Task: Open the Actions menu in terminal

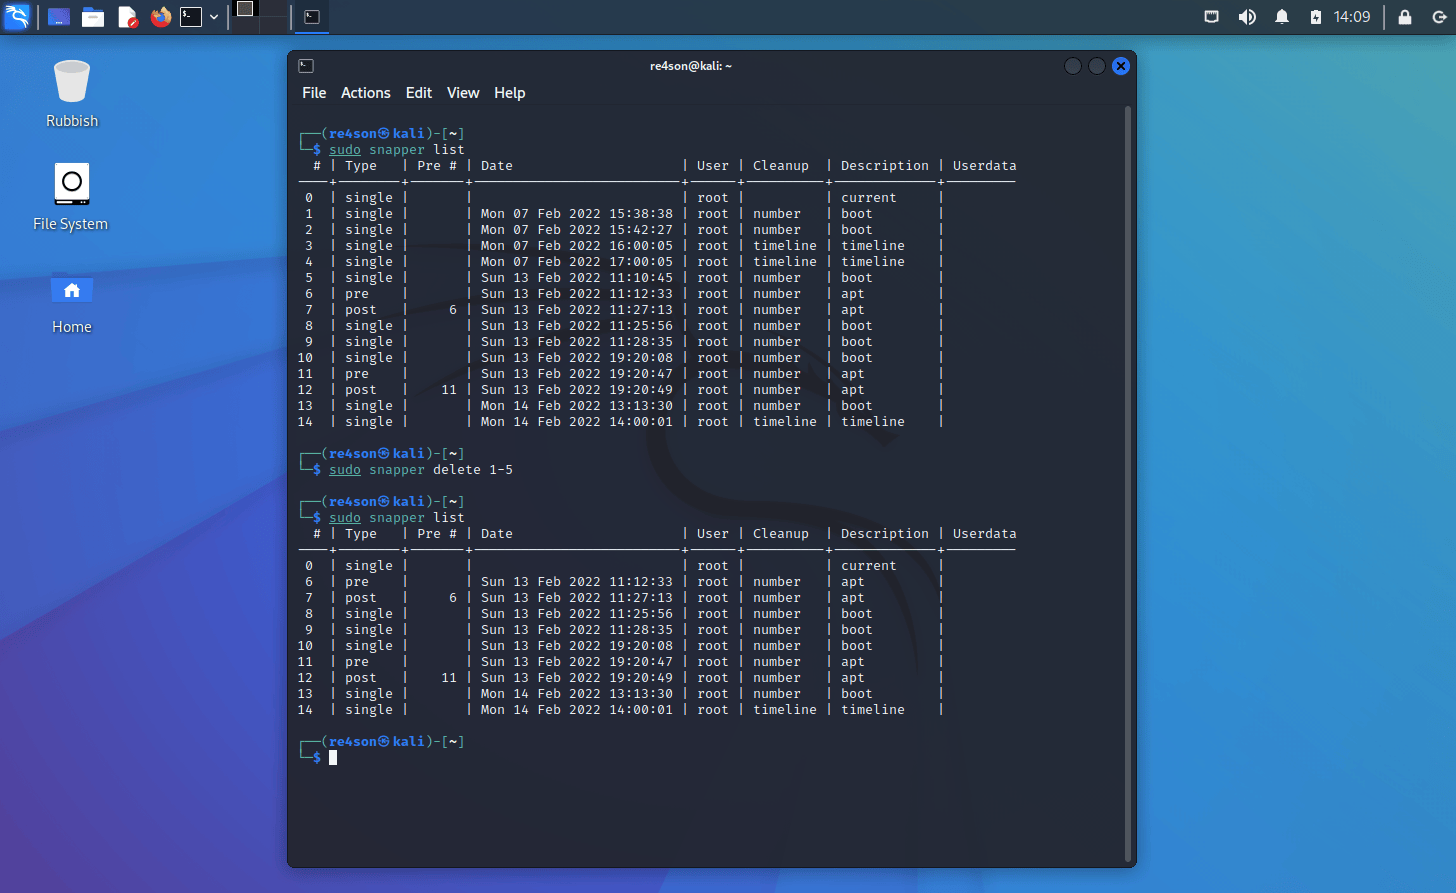Action: [365, 93]
